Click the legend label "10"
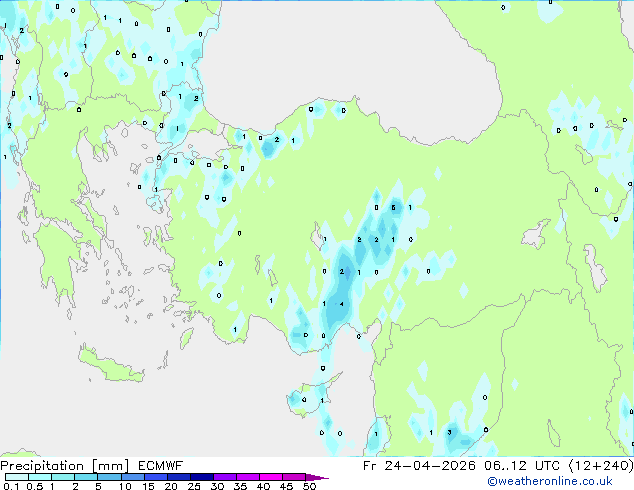The width and height of the screenshot is (634, 490). 125,486
